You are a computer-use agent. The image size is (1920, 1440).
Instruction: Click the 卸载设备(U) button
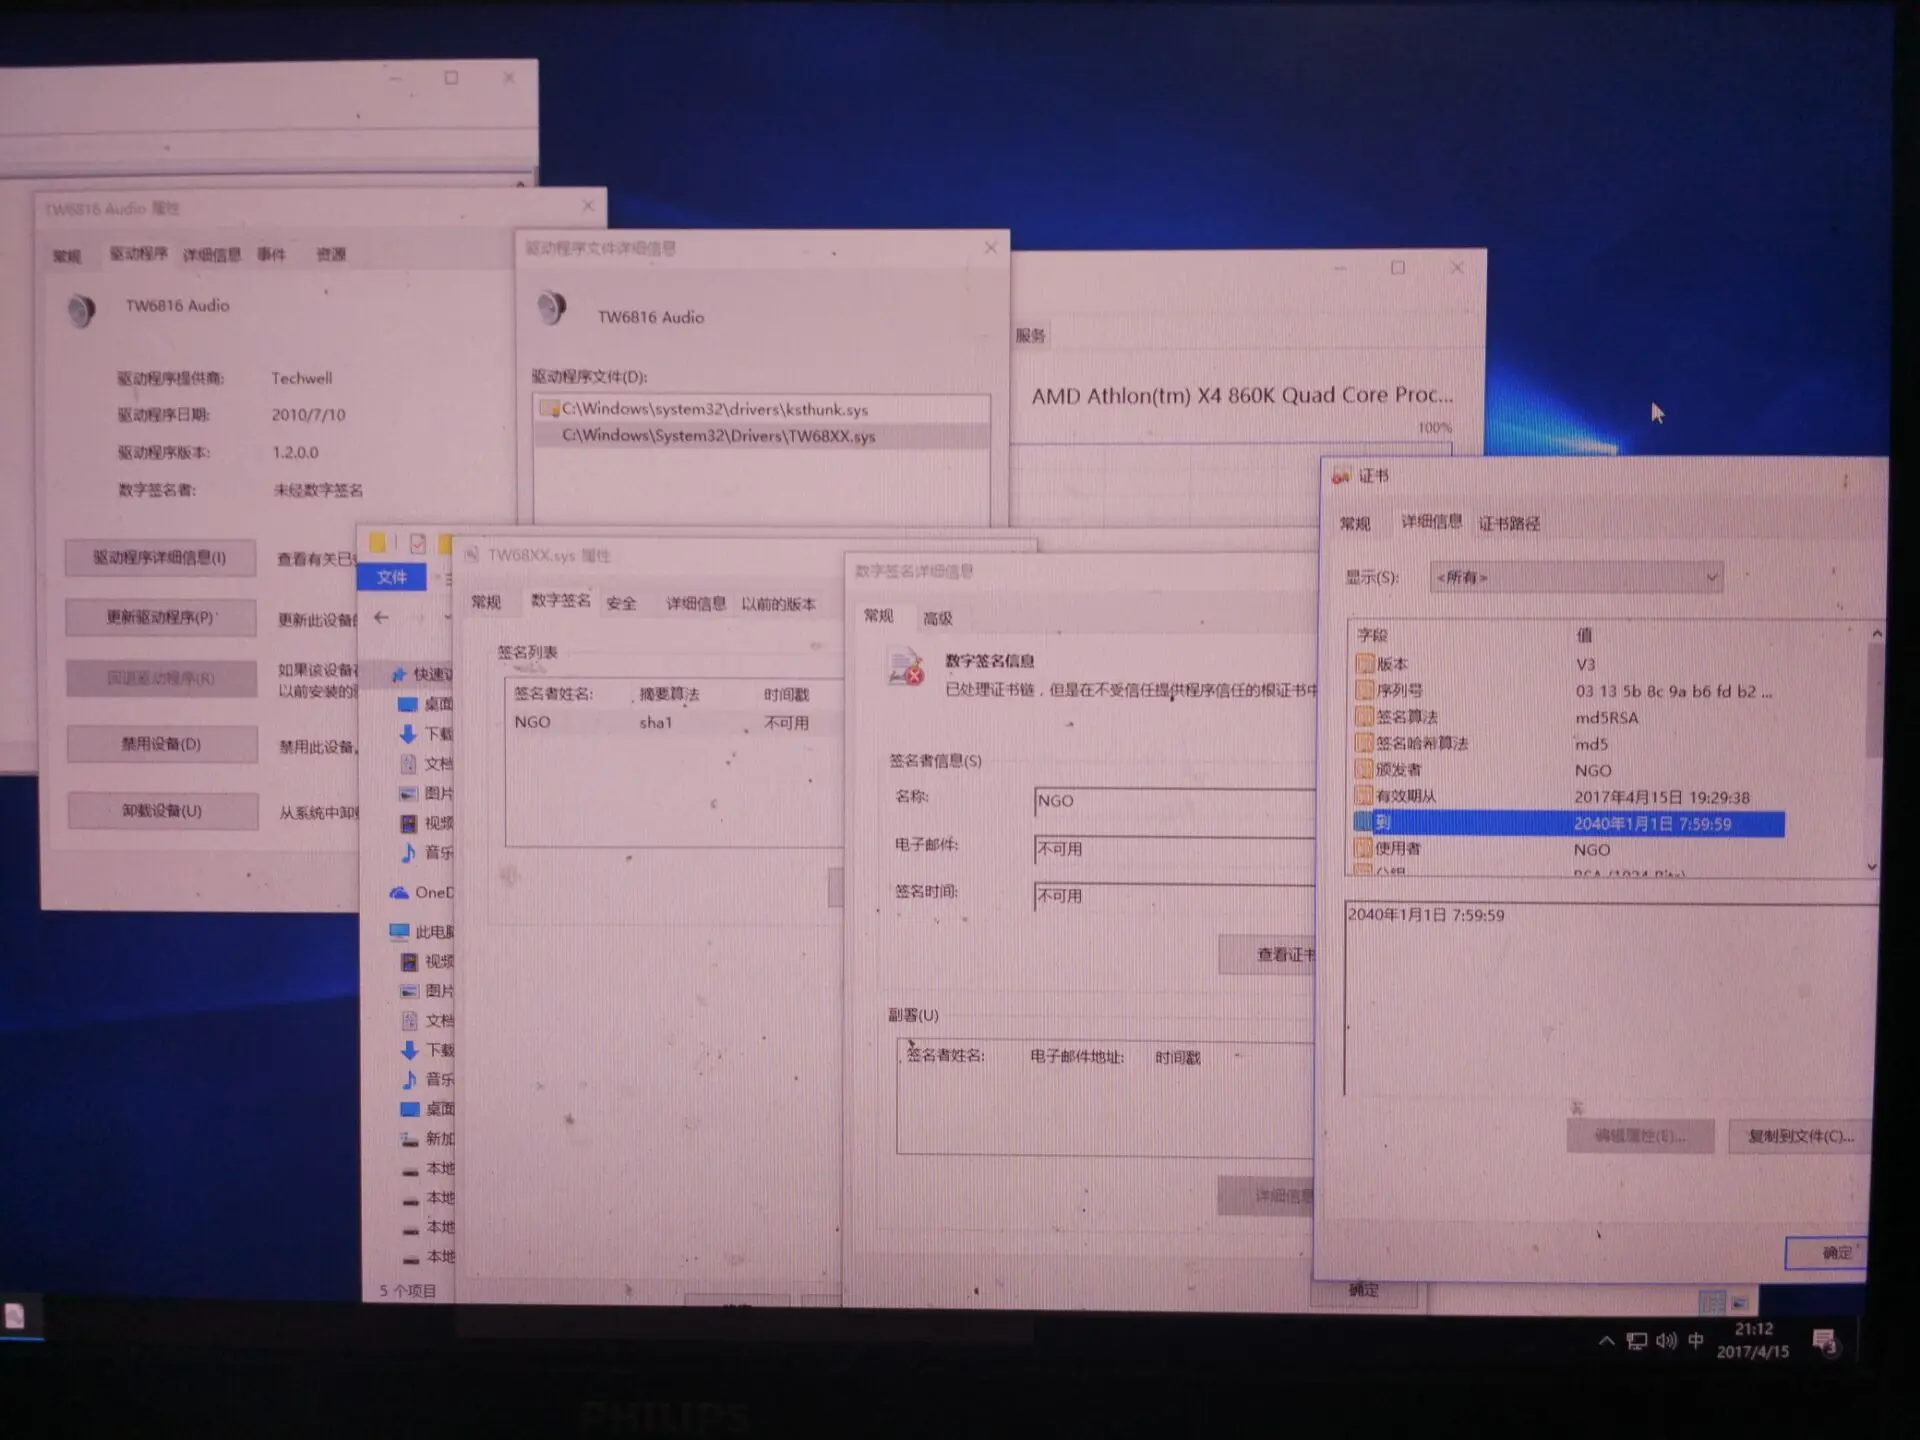163,811
